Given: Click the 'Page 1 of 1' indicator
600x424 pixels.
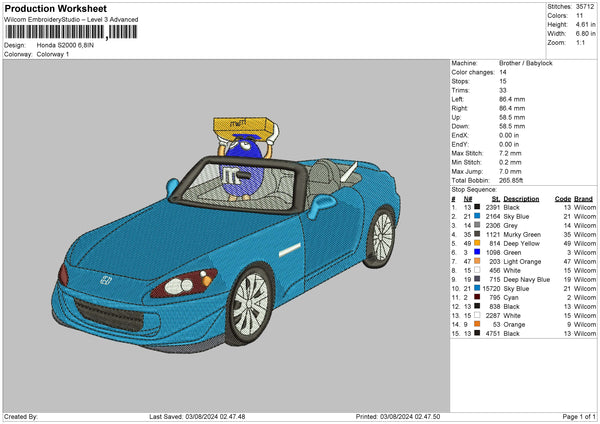Looking at the screenshot, I should click(579, 416).
